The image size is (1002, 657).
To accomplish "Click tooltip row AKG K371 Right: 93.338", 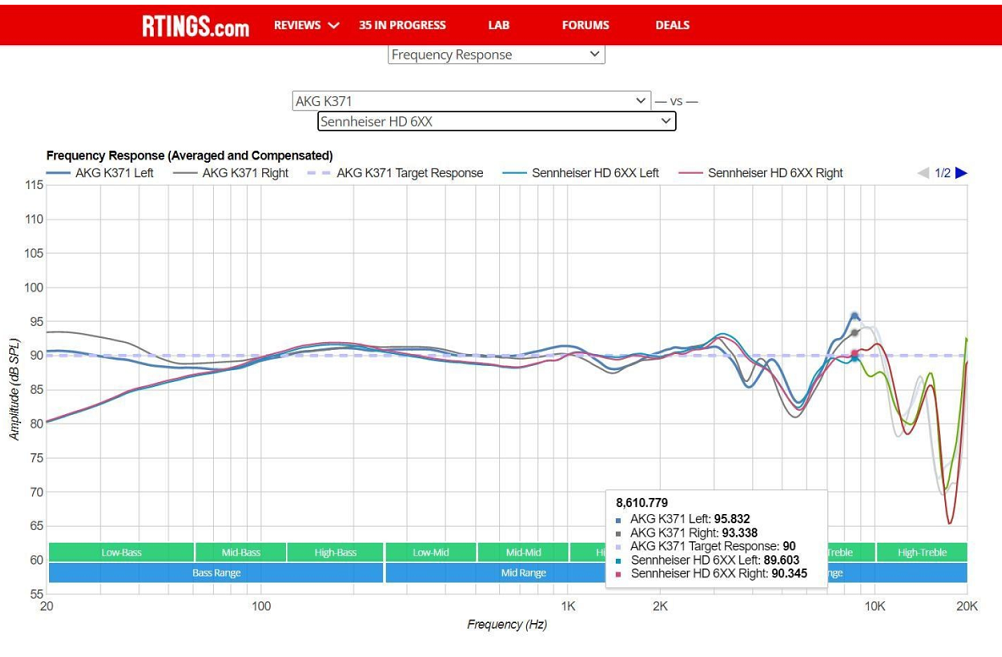I will (686, 532).
